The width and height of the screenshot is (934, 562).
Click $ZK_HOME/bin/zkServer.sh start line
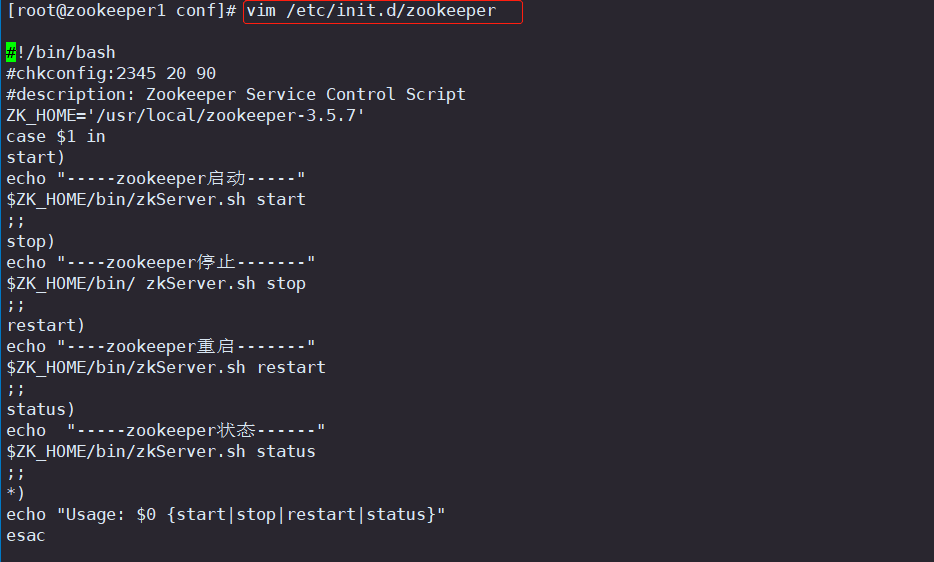tap(155, 200)
